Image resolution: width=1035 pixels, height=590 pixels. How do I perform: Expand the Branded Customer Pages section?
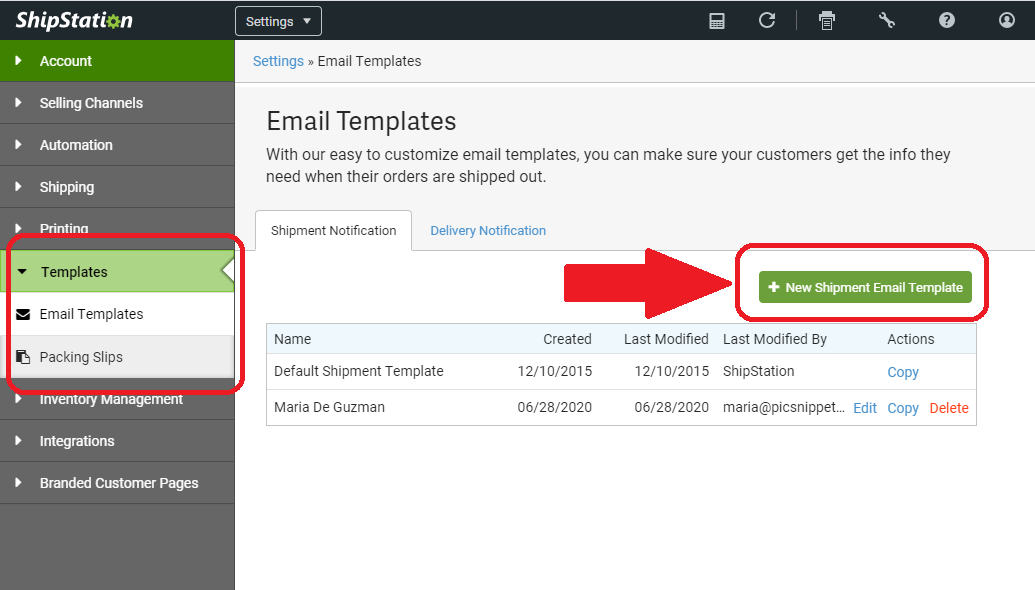coord(117,483)
